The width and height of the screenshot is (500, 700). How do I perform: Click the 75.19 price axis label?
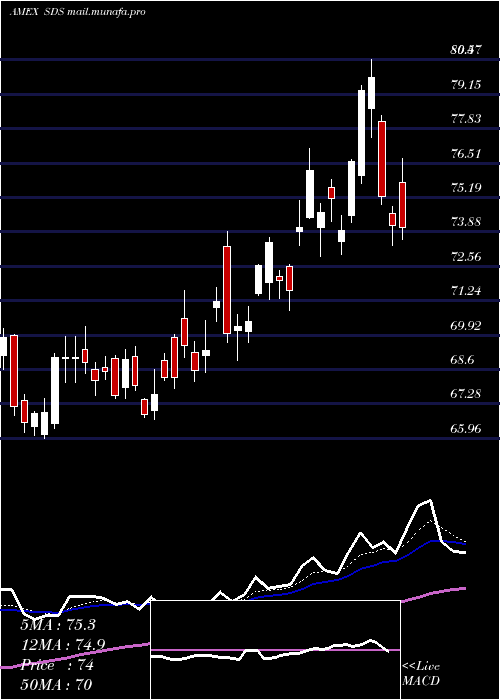click(x=466, y=187)
